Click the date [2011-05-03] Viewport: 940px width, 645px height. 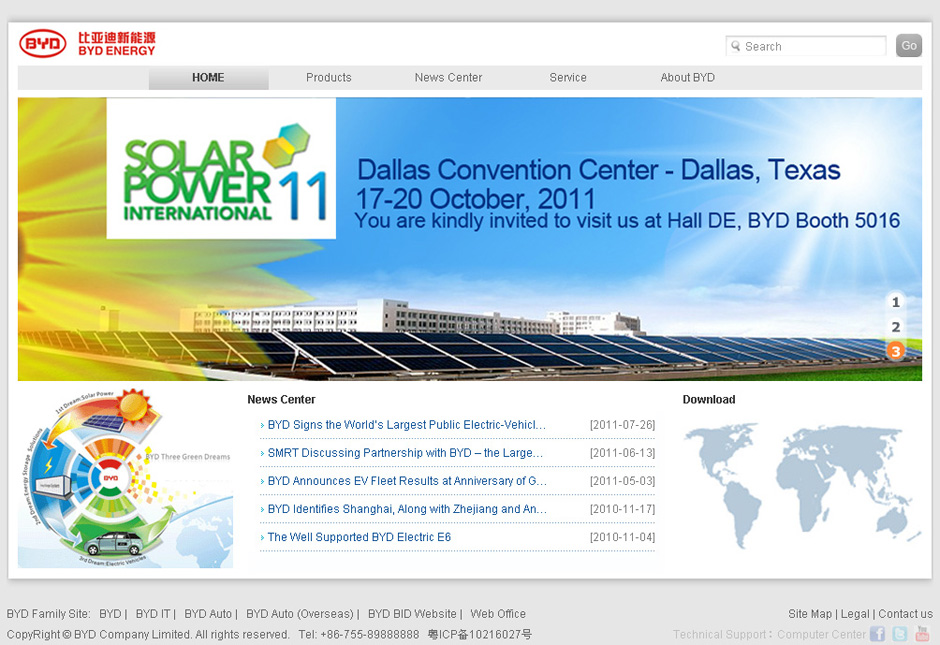622,481
